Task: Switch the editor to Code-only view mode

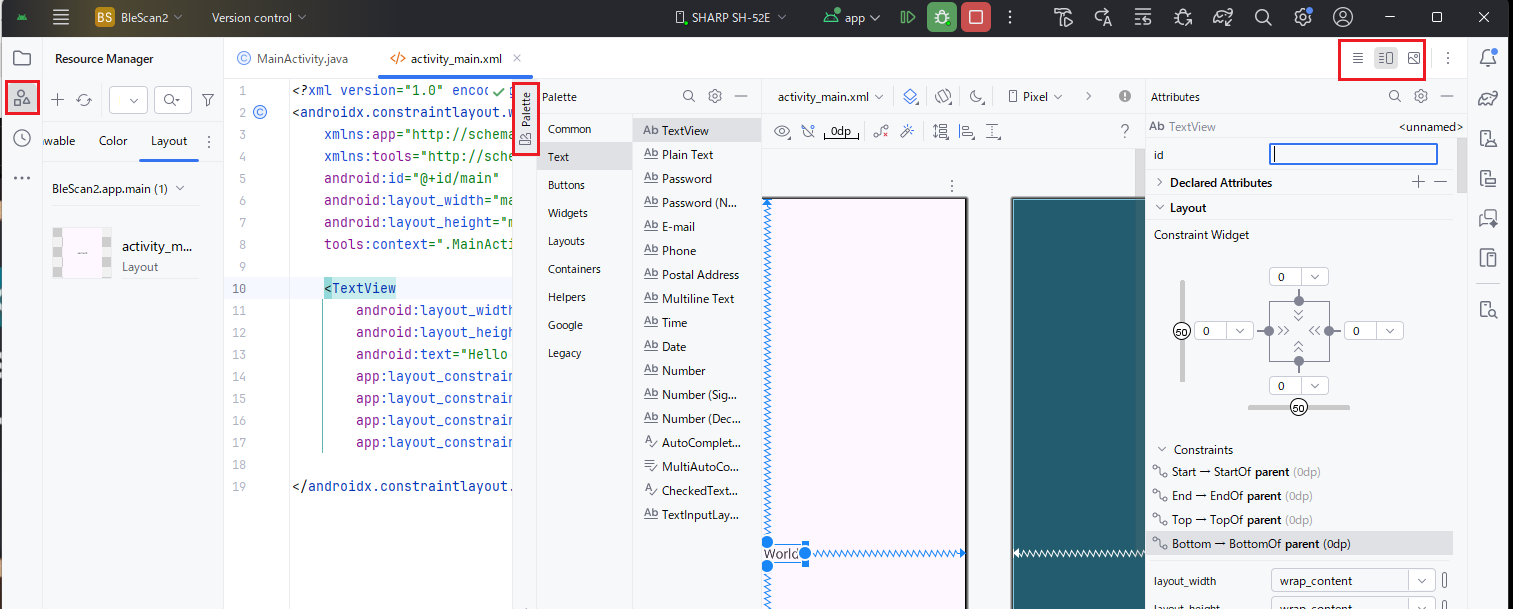Action: click(x=1357, y=58)
